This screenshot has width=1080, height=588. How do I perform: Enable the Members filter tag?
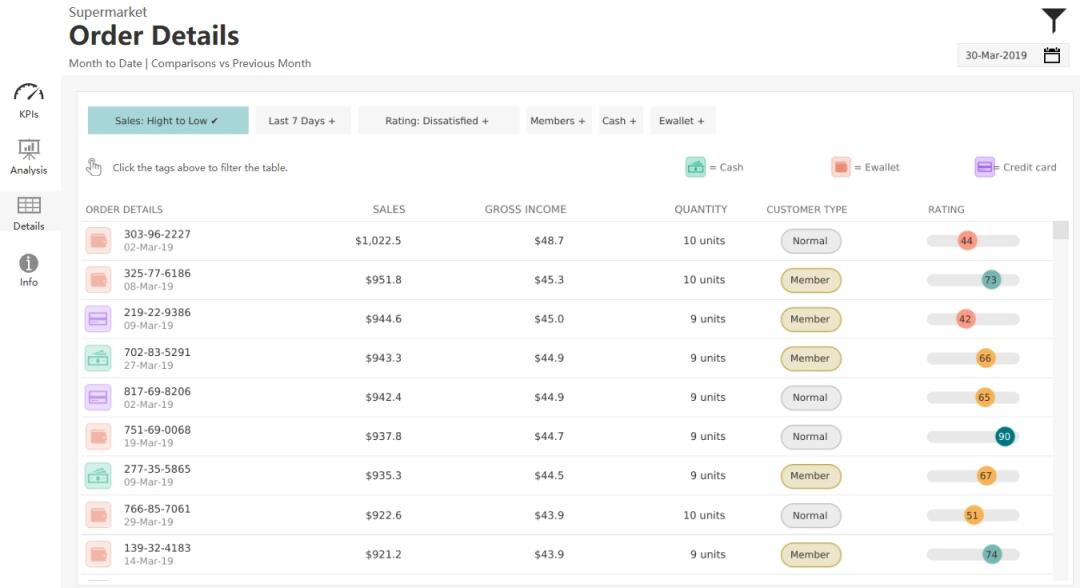pos(558,120)
